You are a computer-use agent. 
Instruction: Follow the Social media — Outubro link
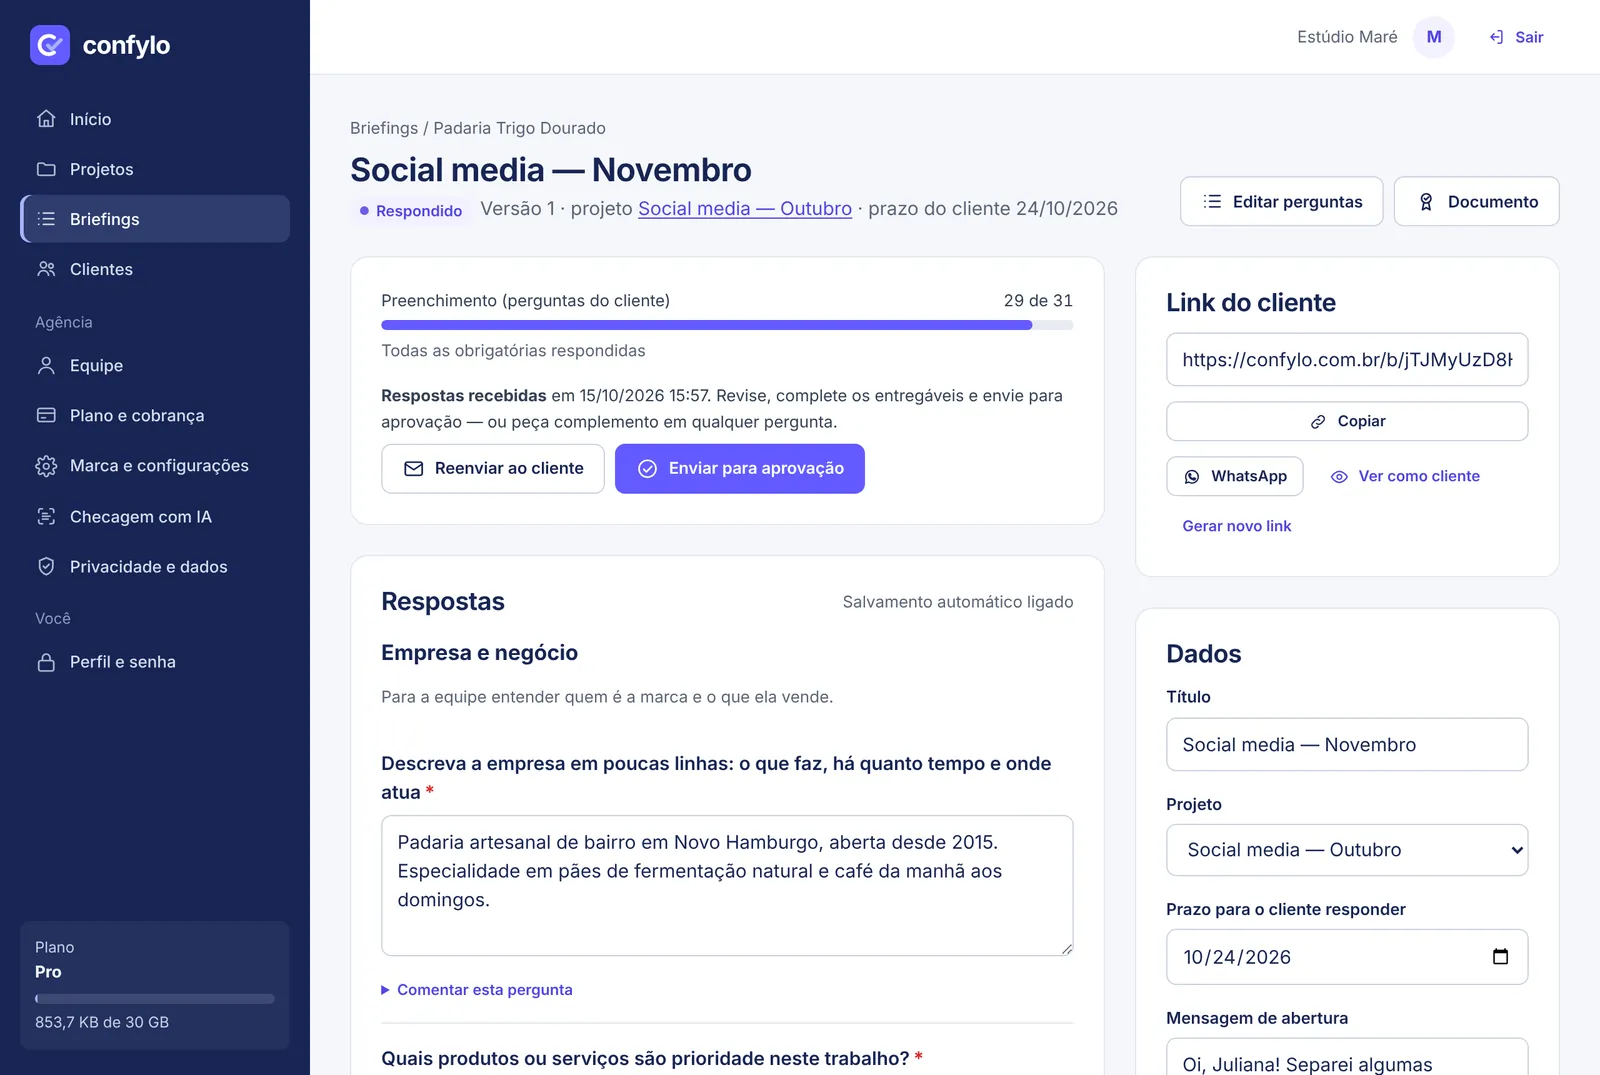pos(745,209)
